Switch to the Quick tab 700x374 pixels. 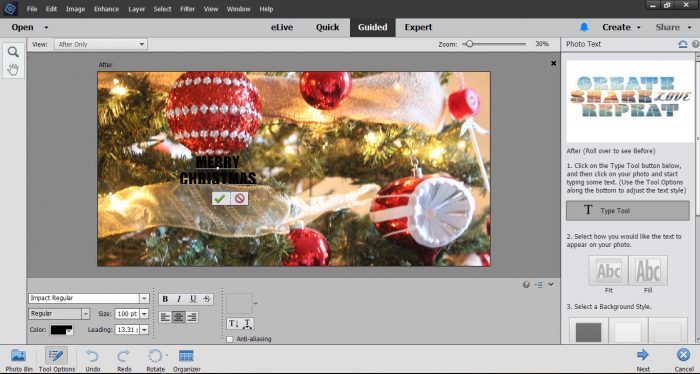pos(328,27)
